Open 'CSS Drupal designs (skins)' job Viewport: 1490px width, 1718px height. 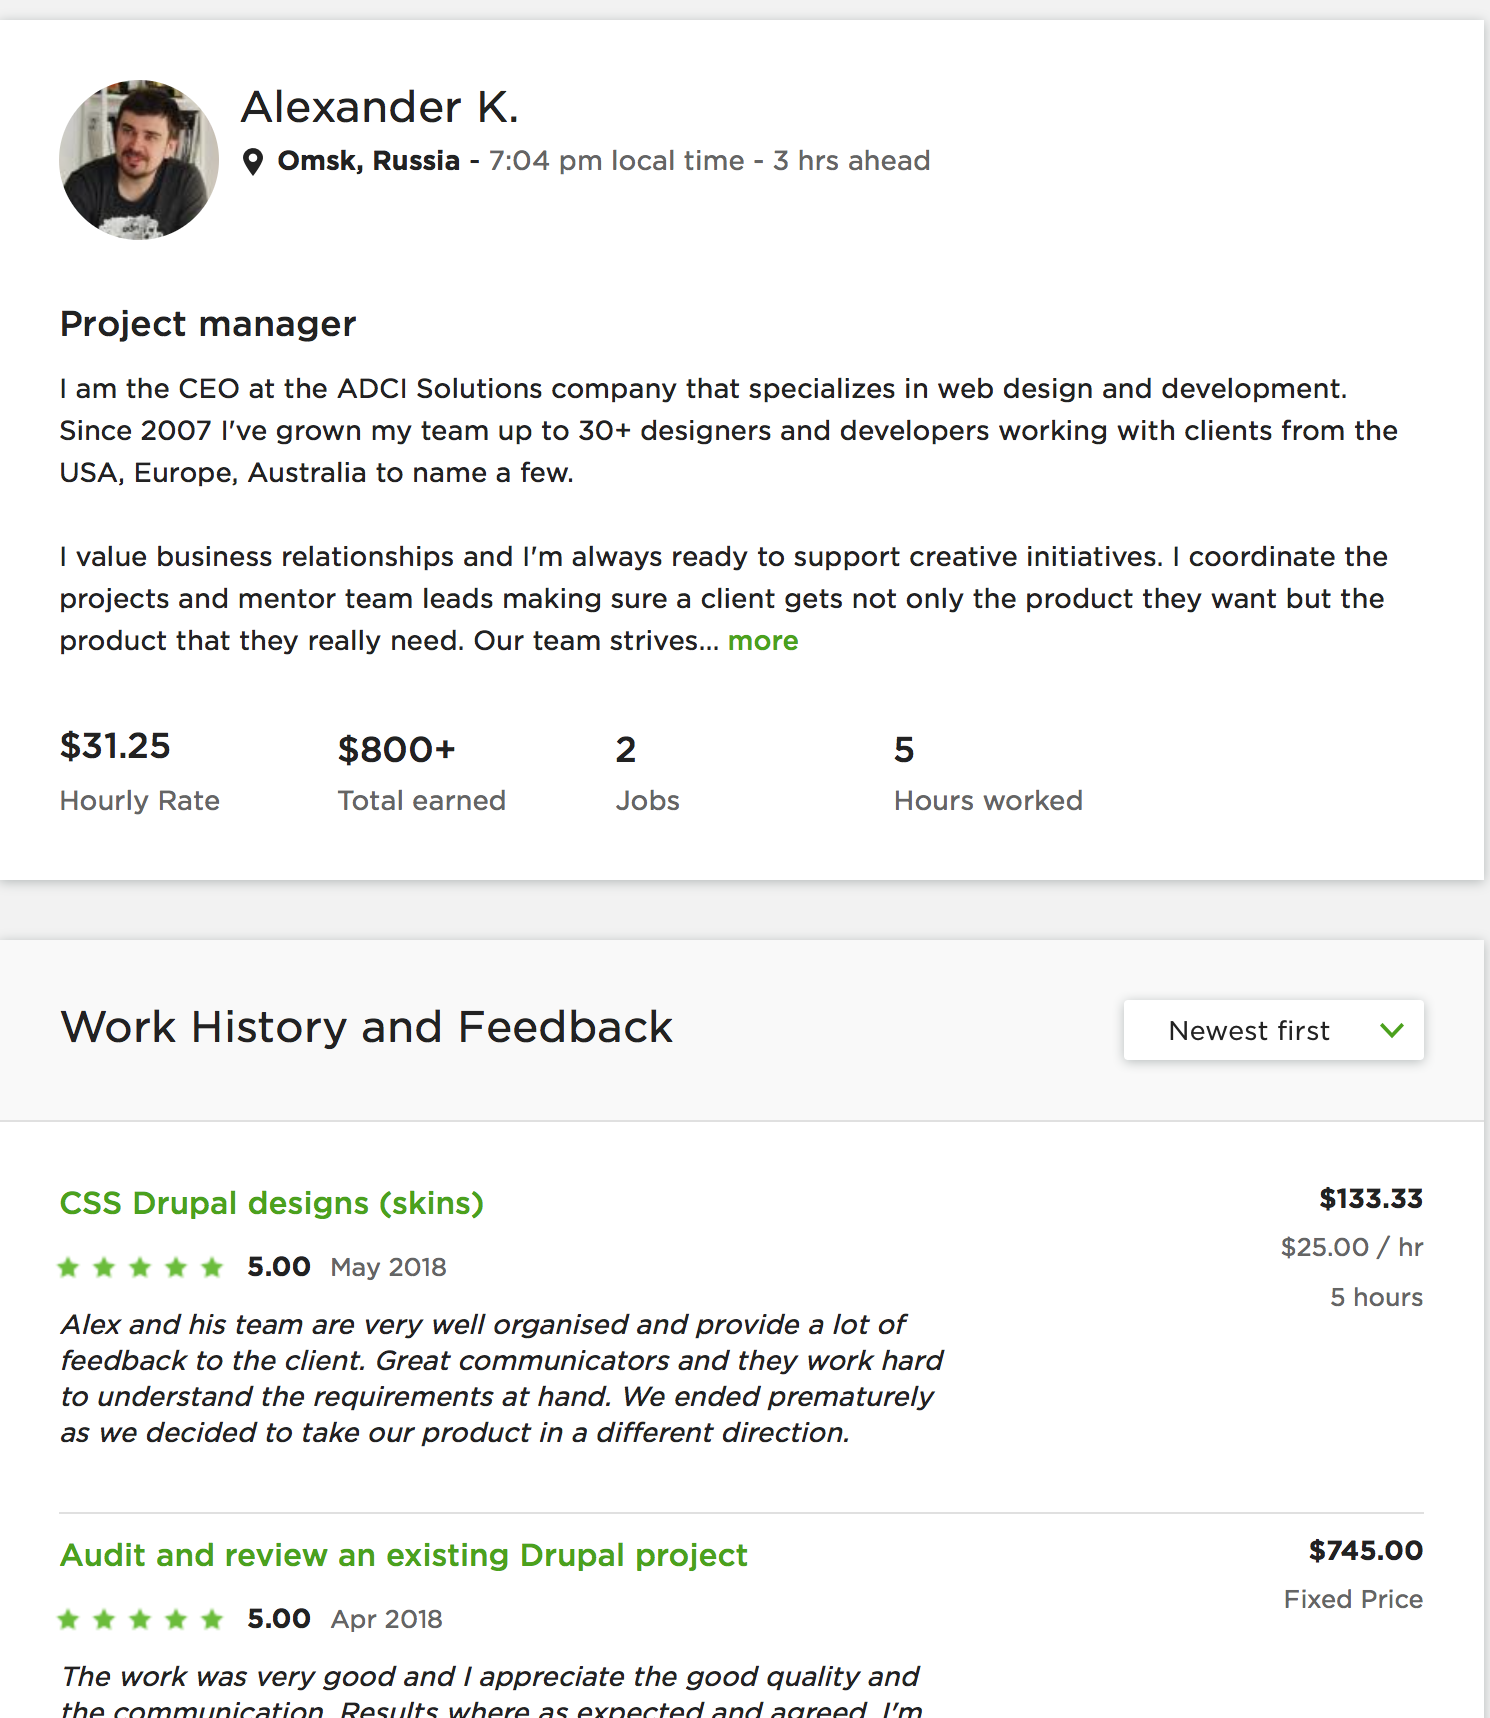[x=271, y=1203]
